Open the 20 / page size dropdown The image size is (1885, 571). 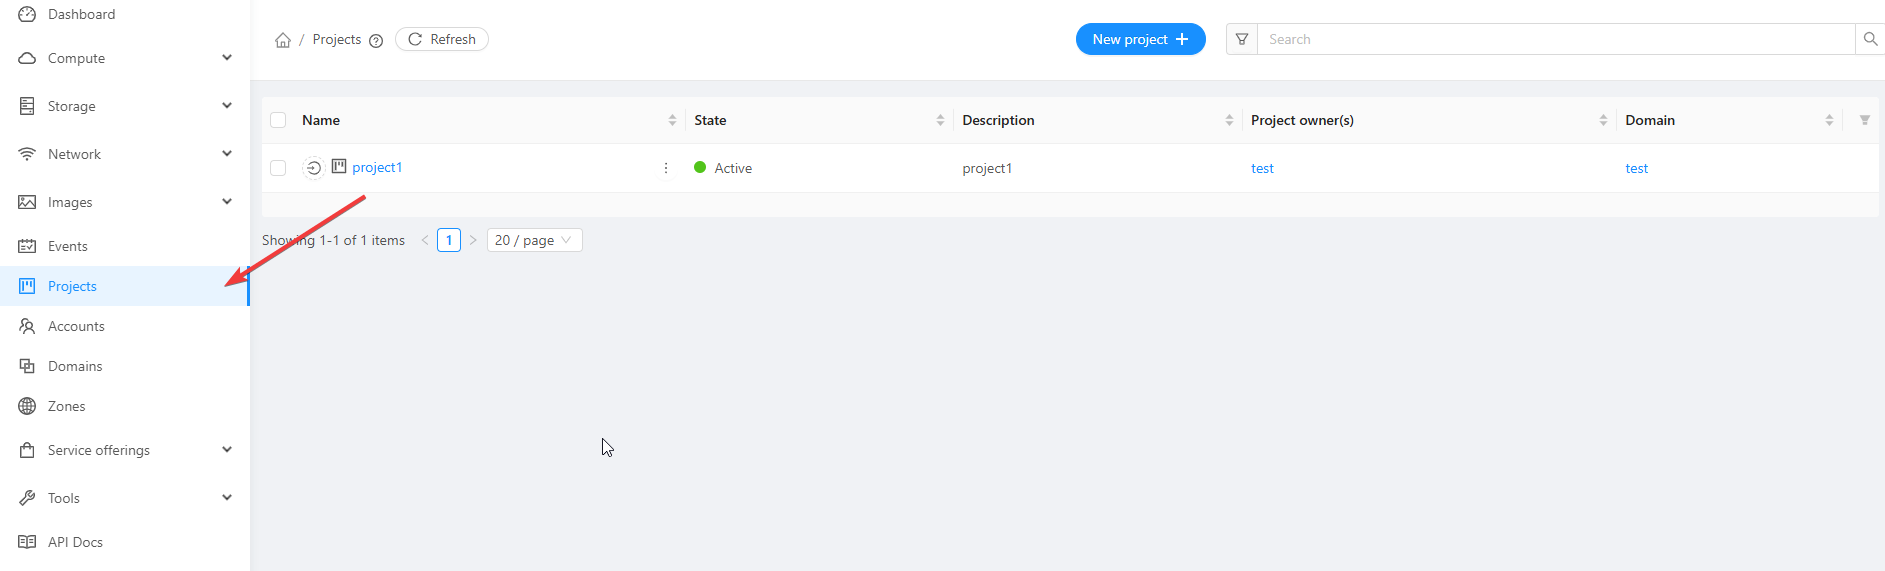click(534, 240)
